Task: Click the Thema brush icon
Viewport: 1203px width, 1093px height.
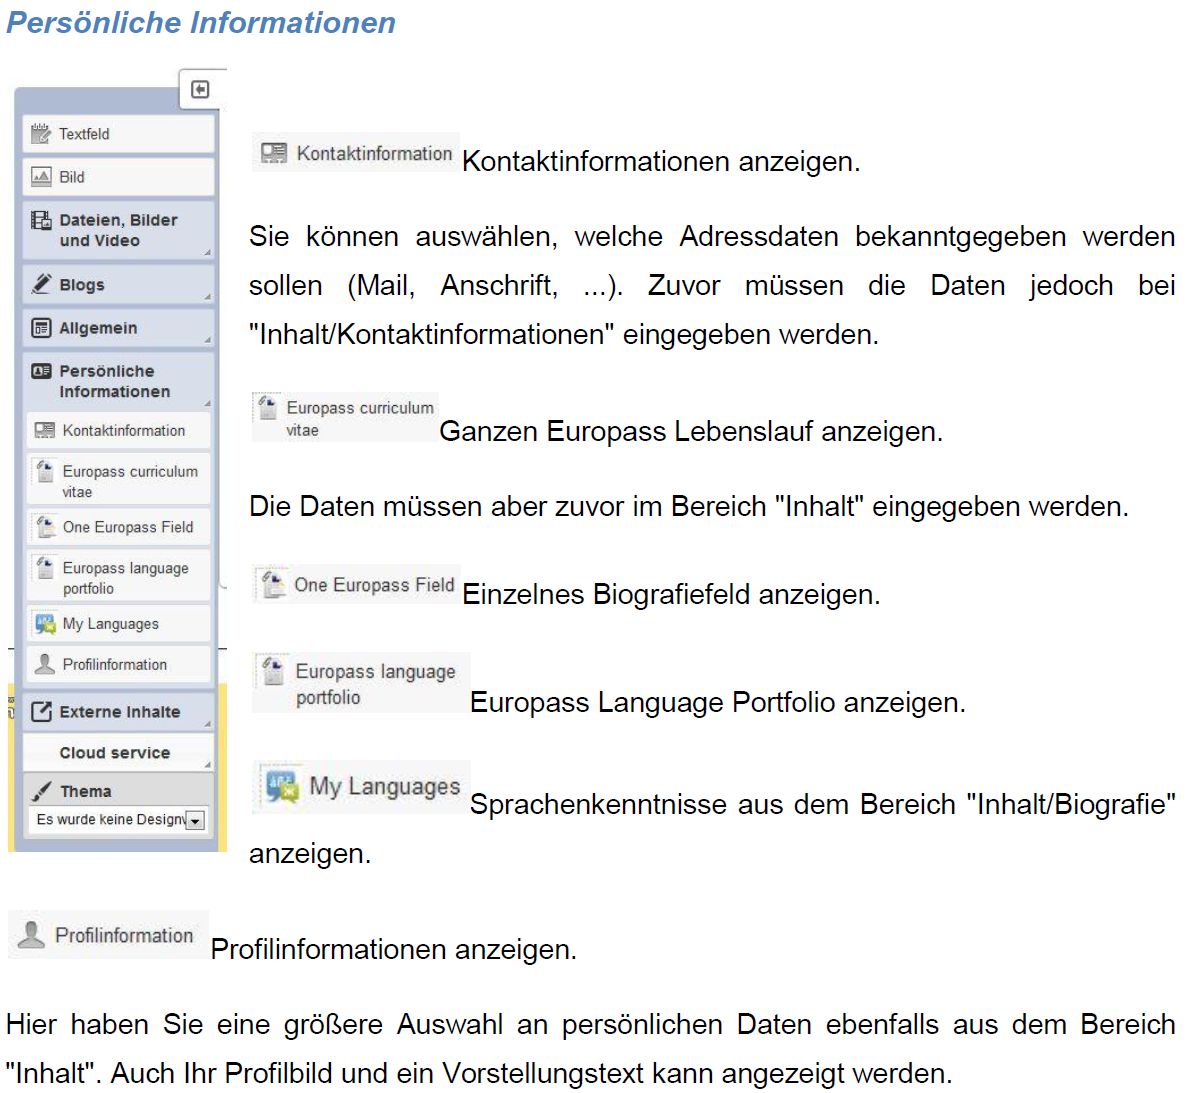Action: pos(41,791)
